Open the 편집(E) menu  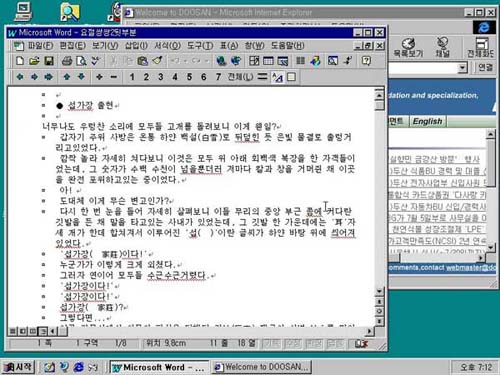[x=73, y=46]
